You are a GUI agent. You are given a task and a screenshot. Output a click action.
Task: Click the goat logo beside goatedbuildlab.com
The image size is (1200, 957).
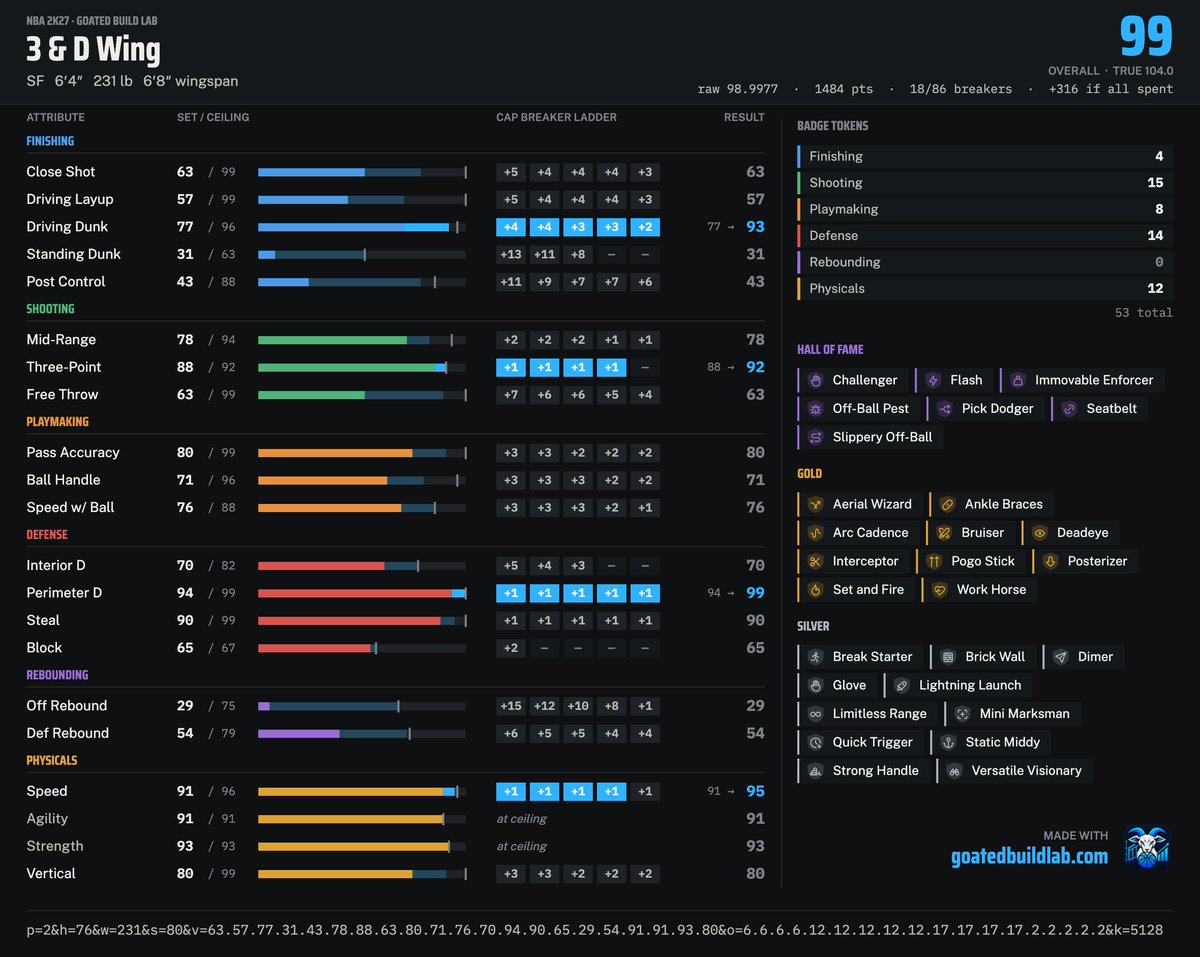click(1146, 848)
